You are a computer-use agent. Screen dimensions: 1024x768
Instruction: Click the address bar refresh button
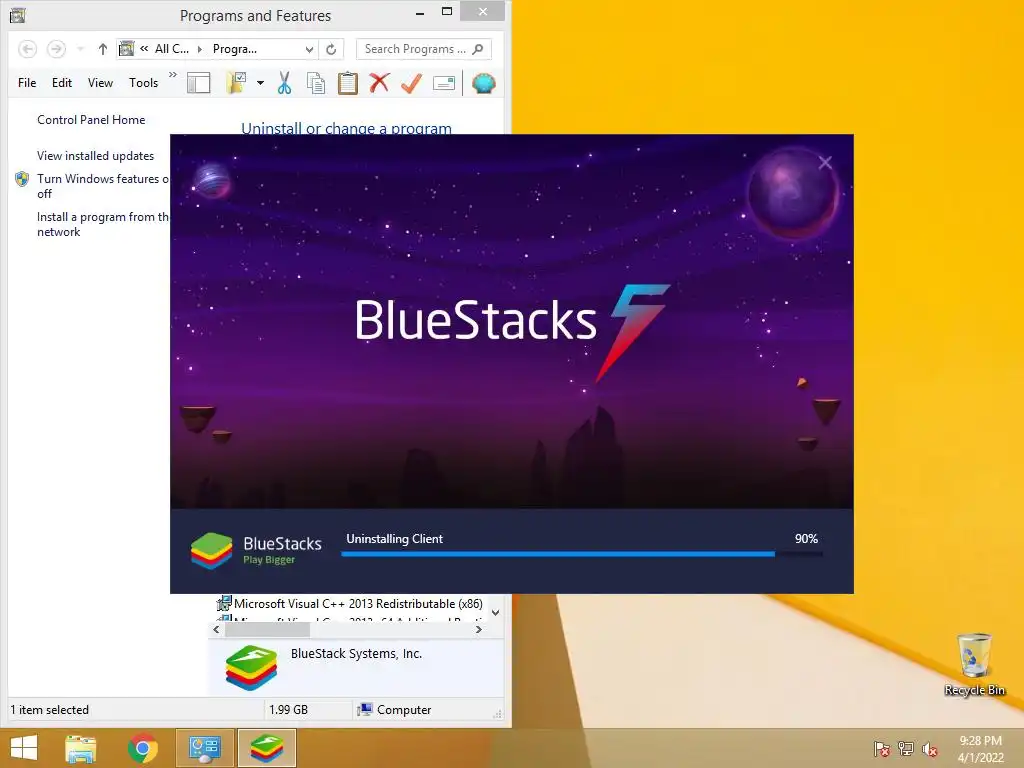[331, 49]
